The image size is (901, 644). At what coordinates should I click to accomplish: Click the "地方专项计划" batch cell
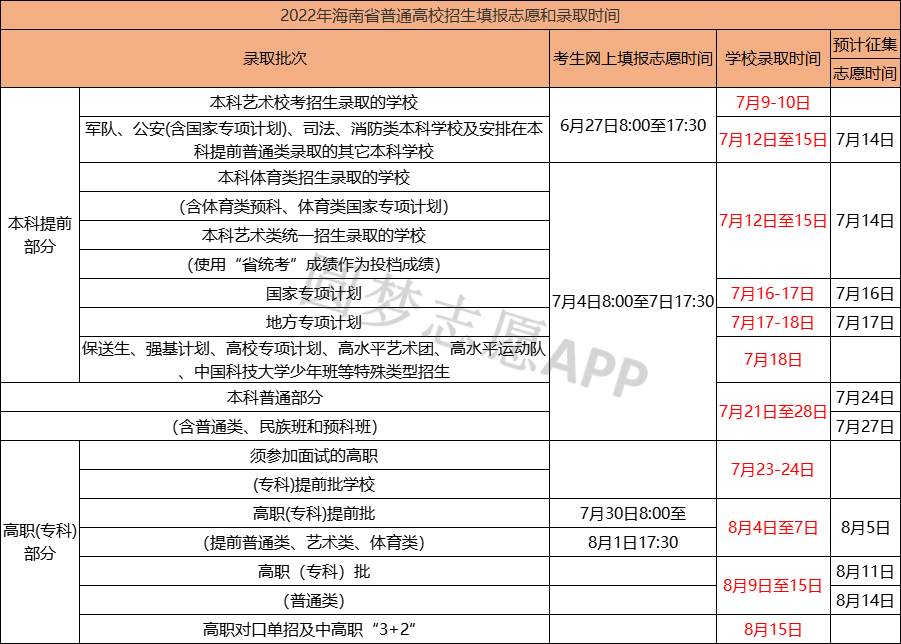[x=314, y=322]
